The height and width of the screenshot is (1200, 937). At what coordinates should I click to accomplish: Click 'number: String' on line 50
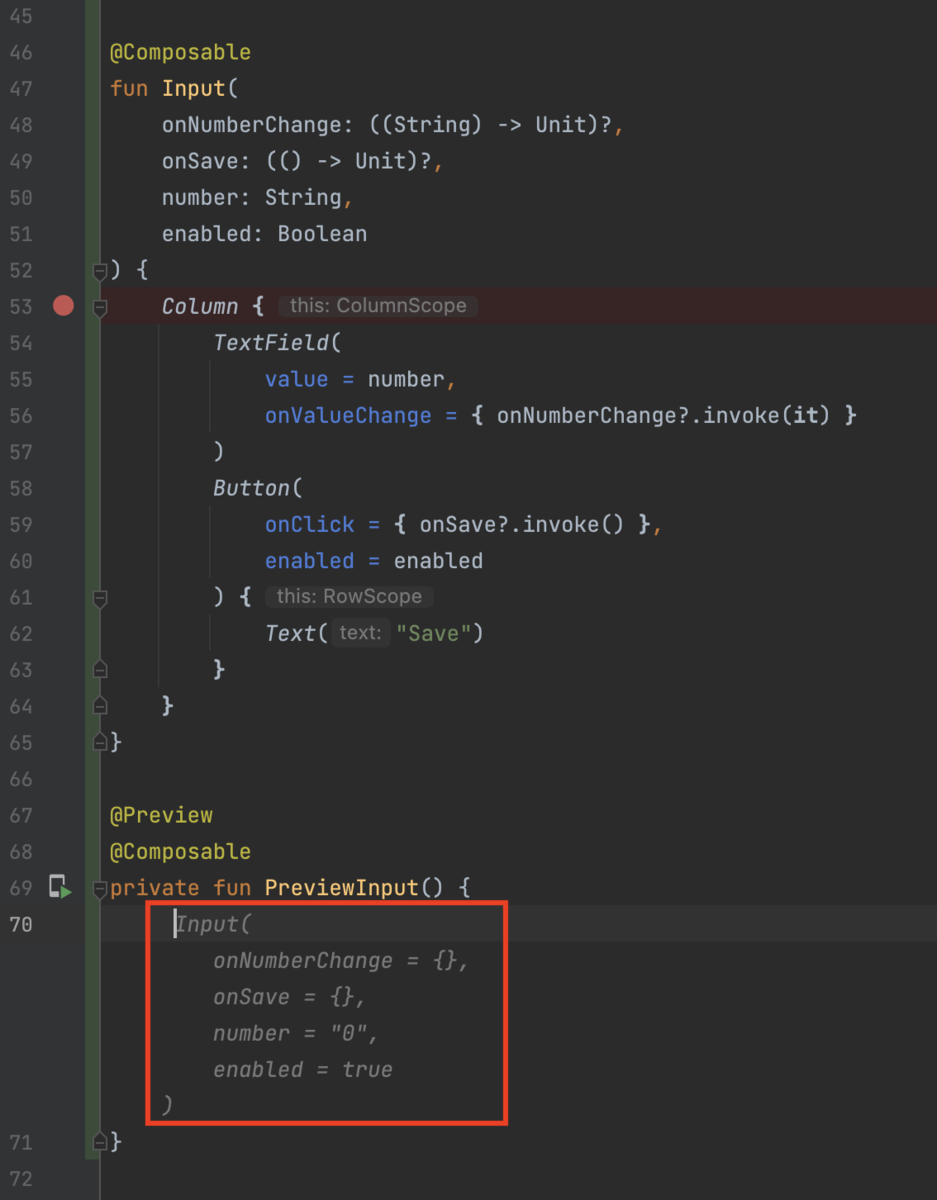[x=252, y=198]
